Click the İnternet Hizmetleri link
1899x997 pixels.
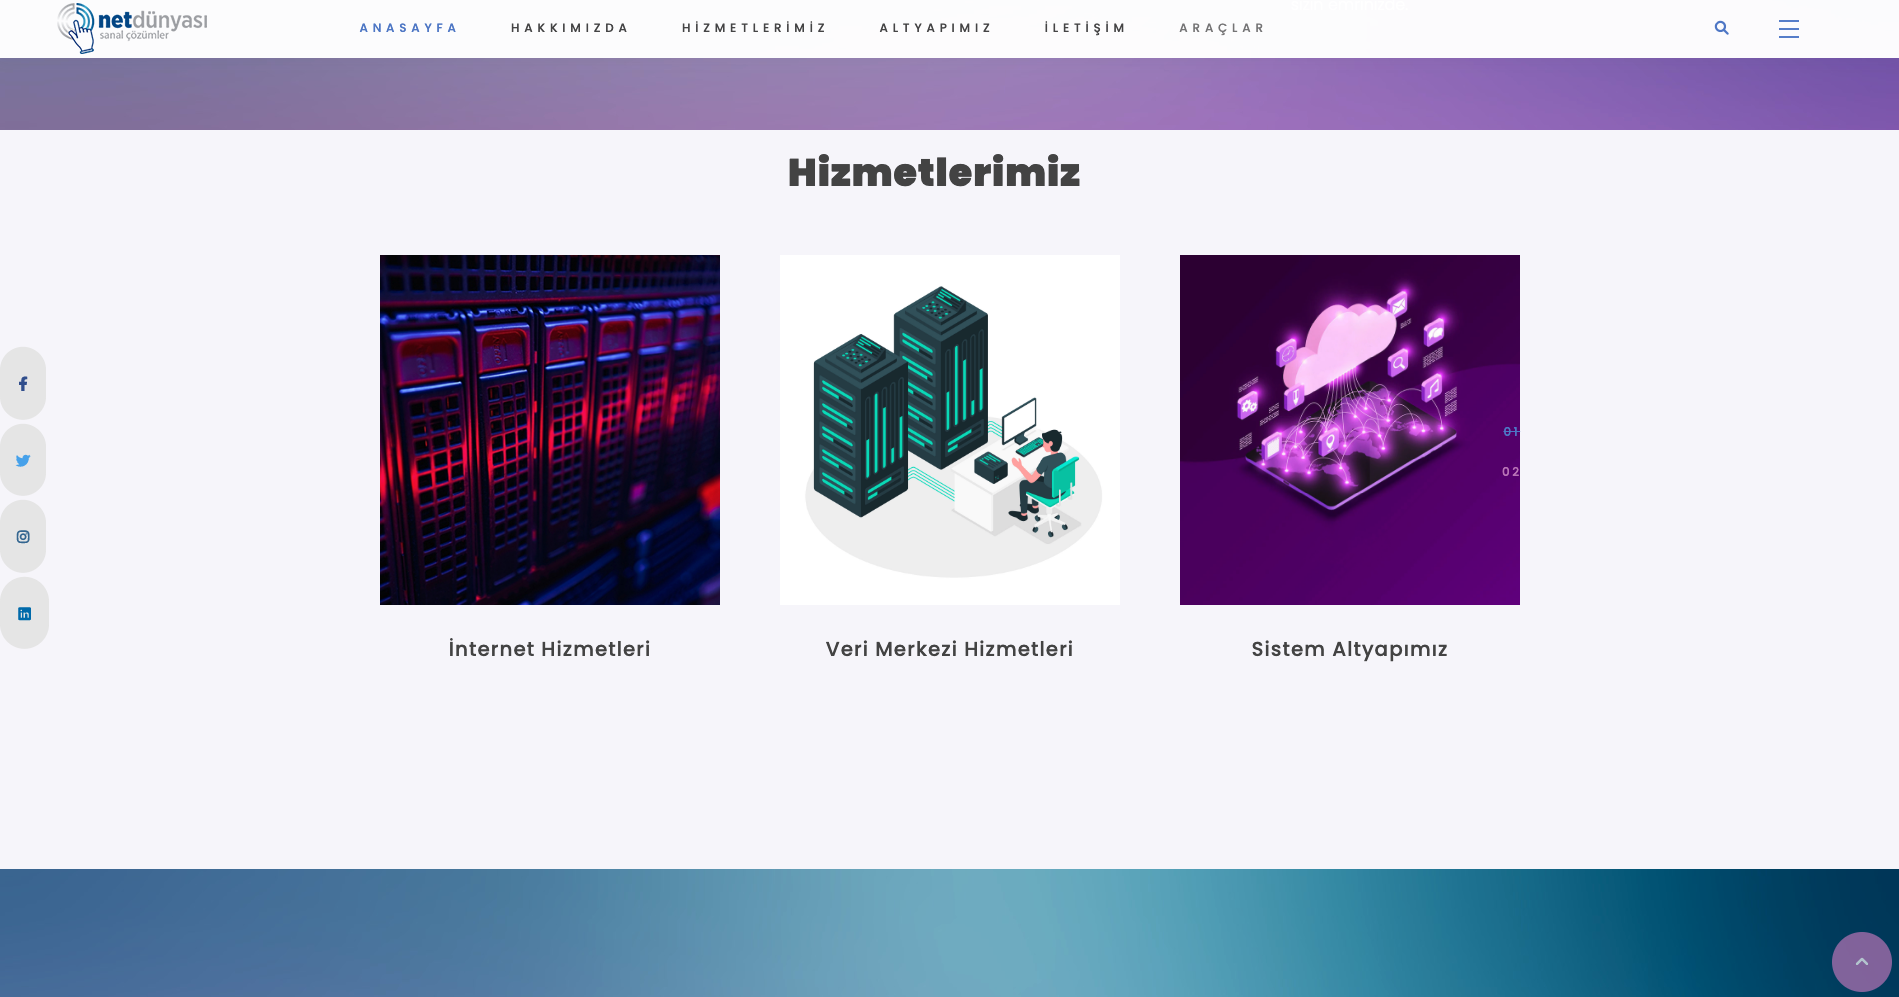pos(549,649)
